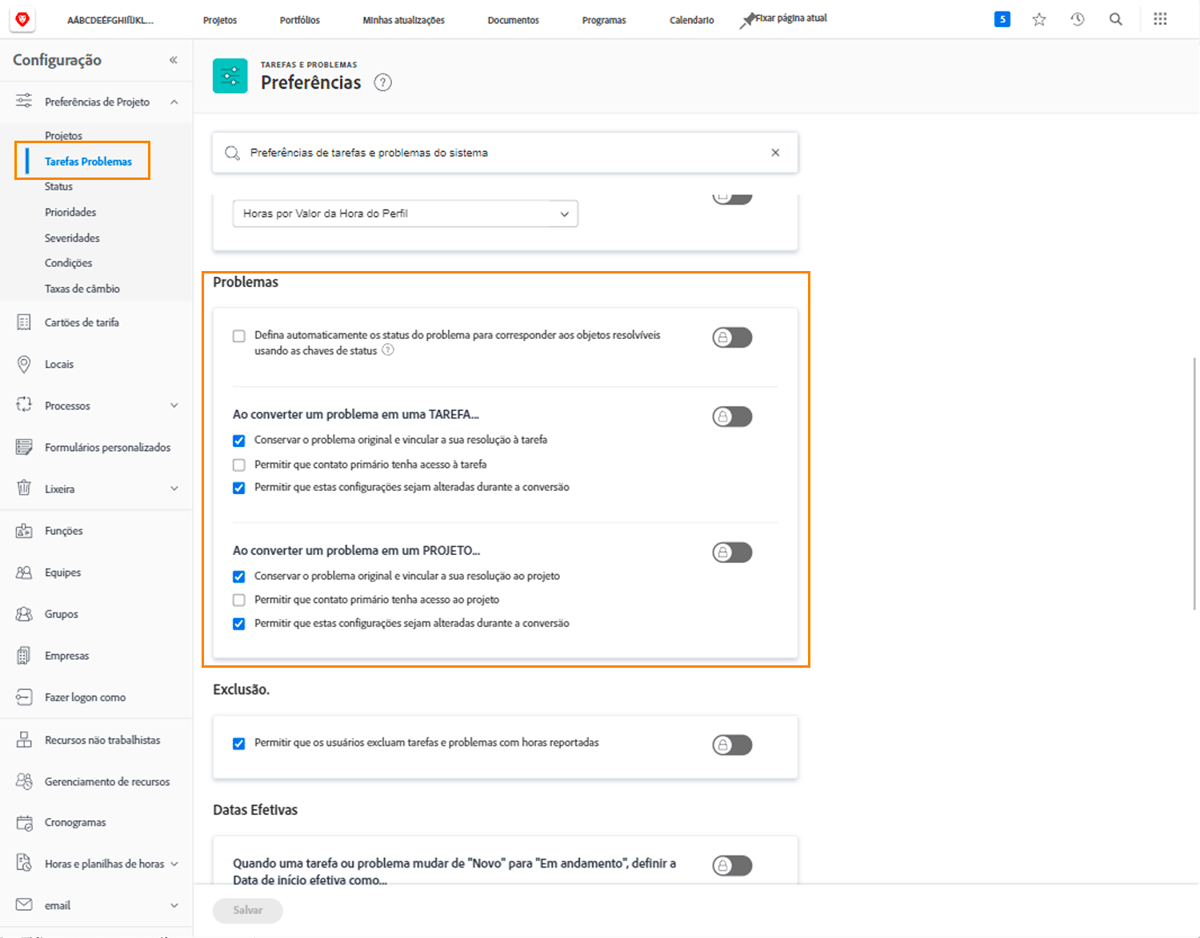Select the Equipes teams icon
This screenshot has width=1200, height=938.
(22, 572)
